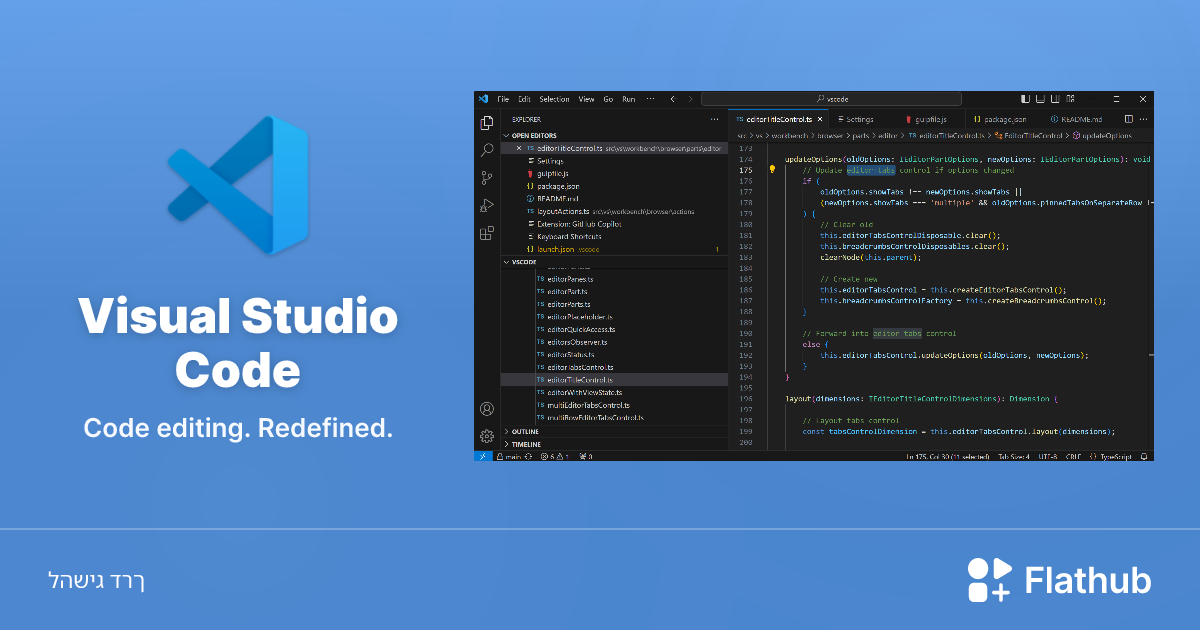Click the Explorer icon in the activity bar
This screenshot has height=630, width=1200.
[485, 121]
